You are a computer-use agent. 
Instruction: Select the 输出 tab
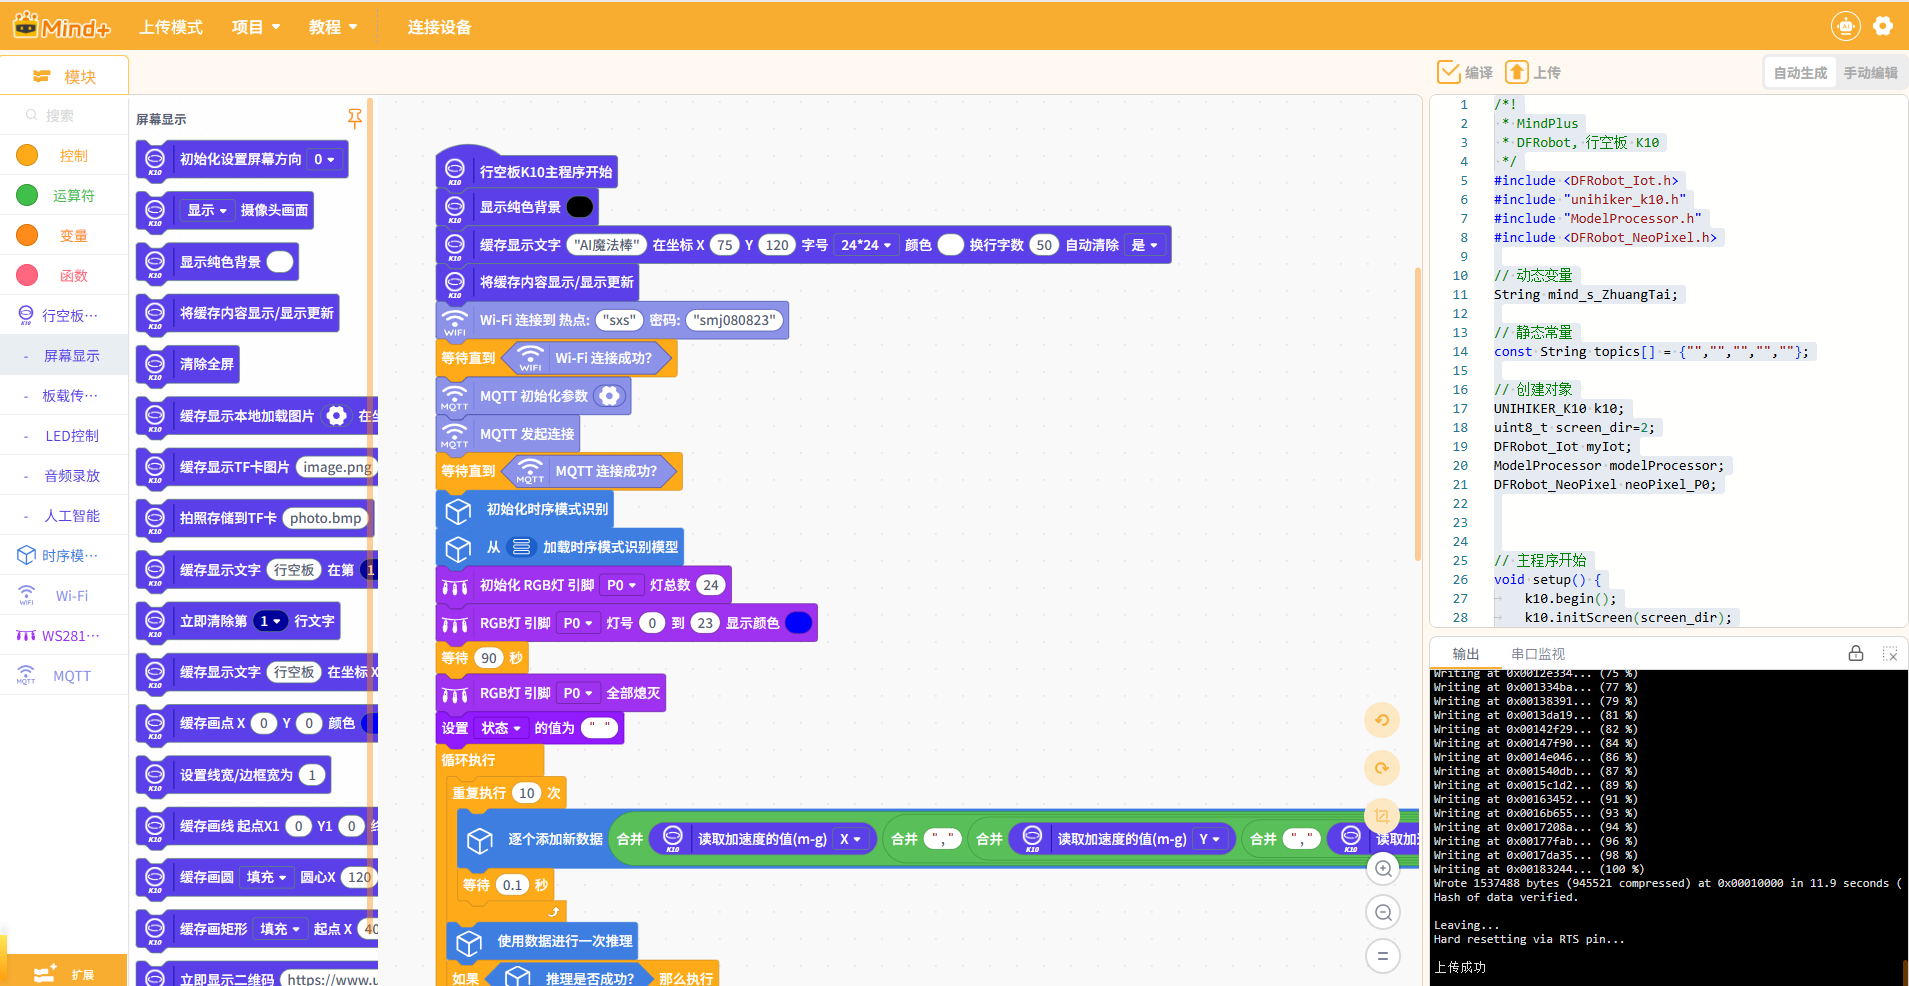coord(1465,654)
